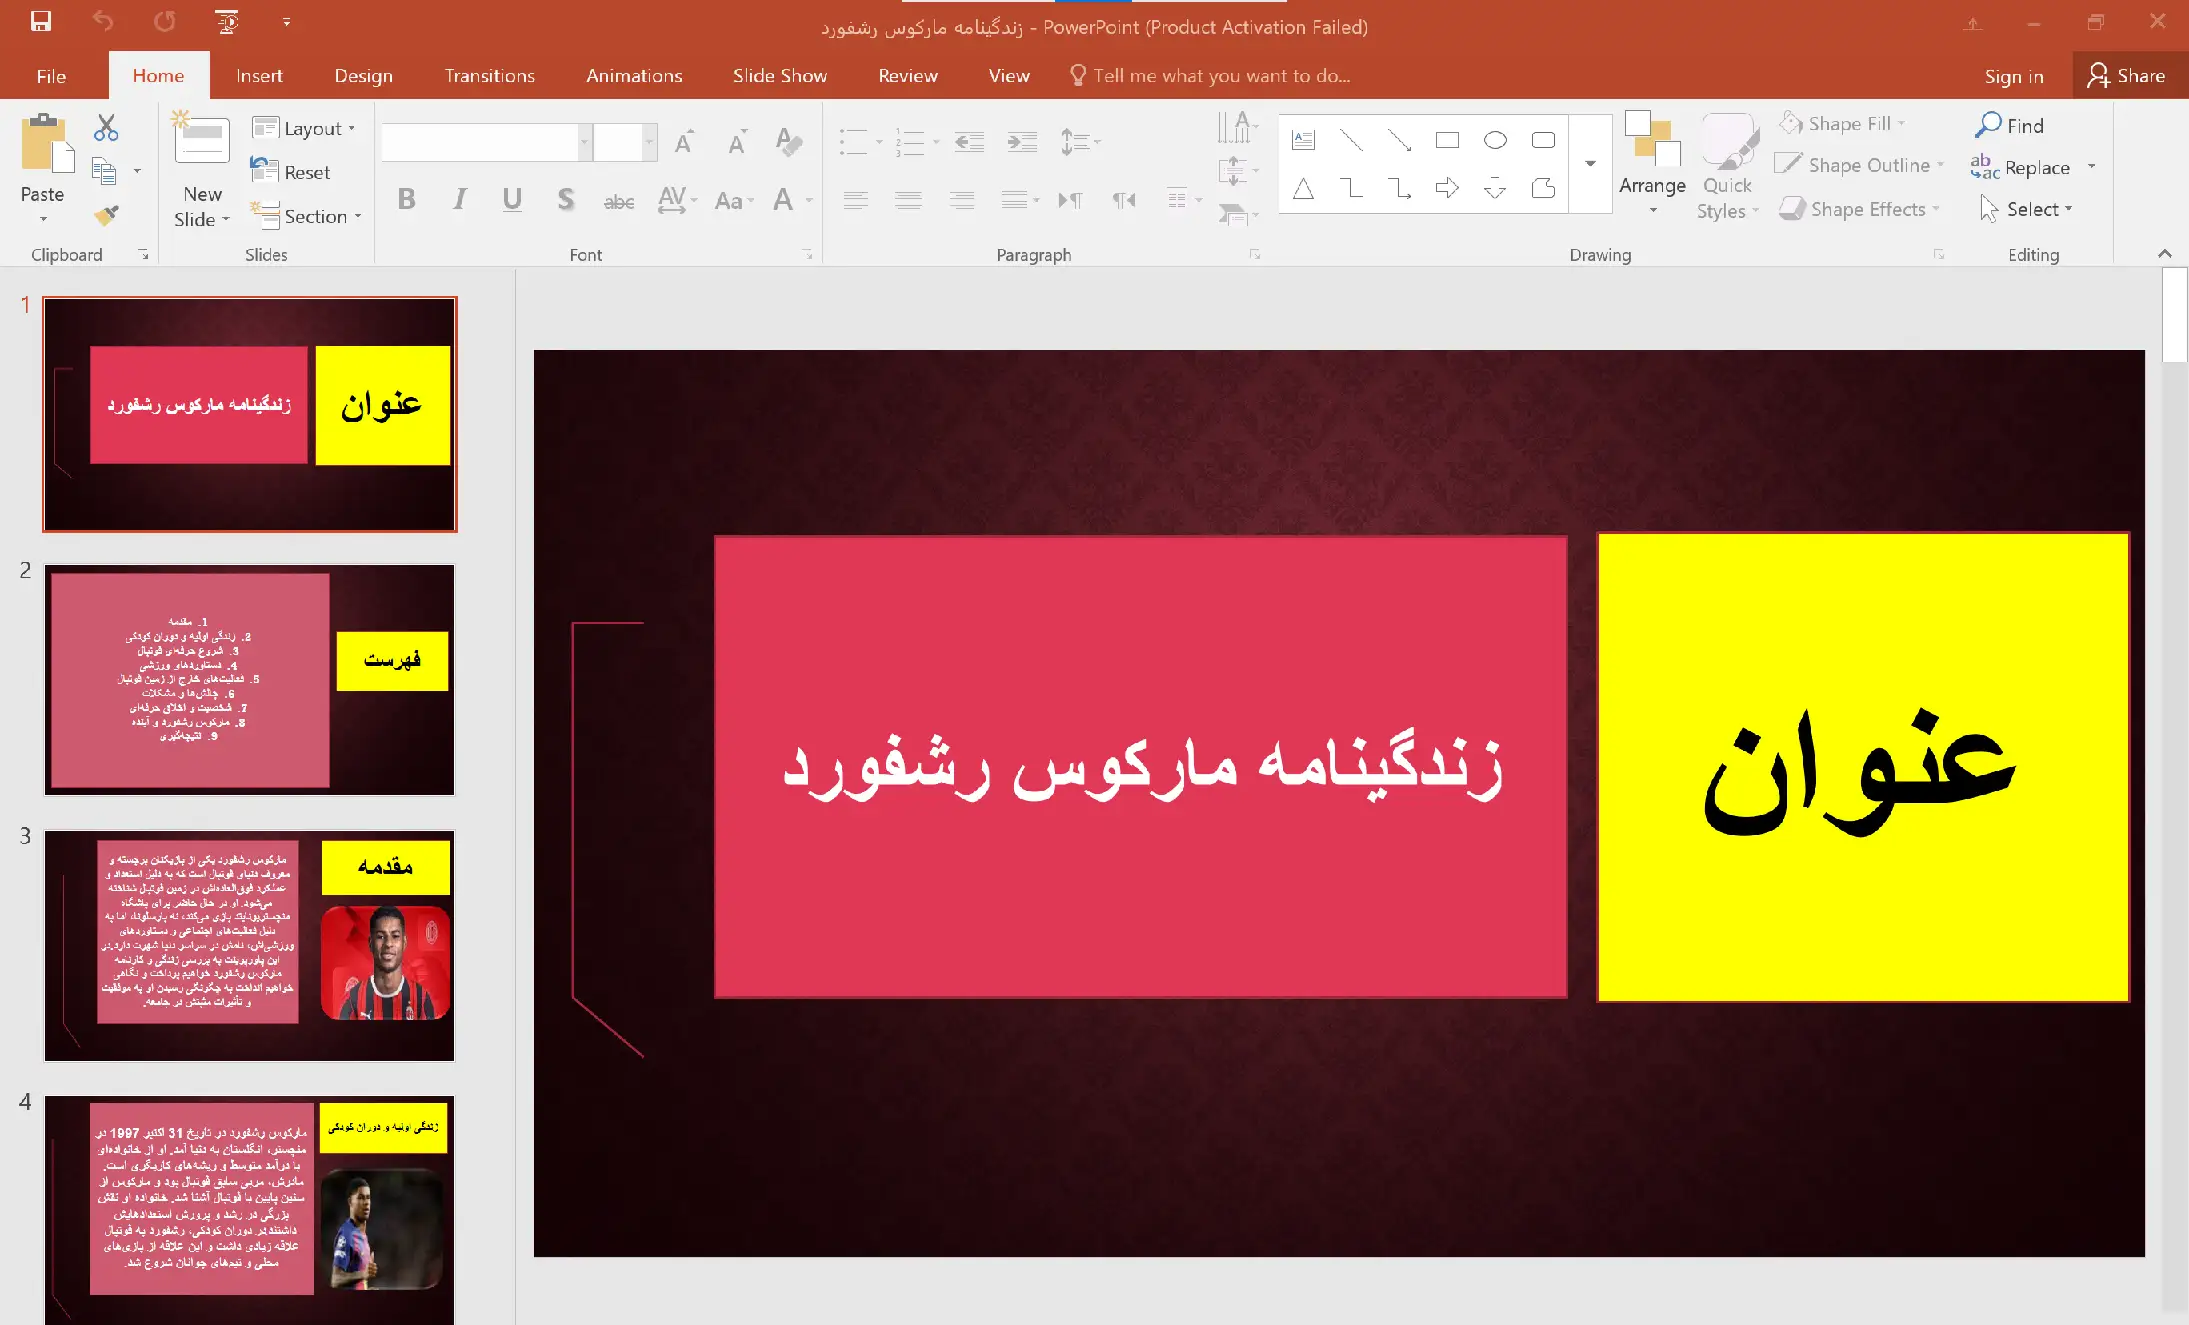Click the Copy icon
The width and height of the screenshot is (2189, 1325).
pos(104,171)
